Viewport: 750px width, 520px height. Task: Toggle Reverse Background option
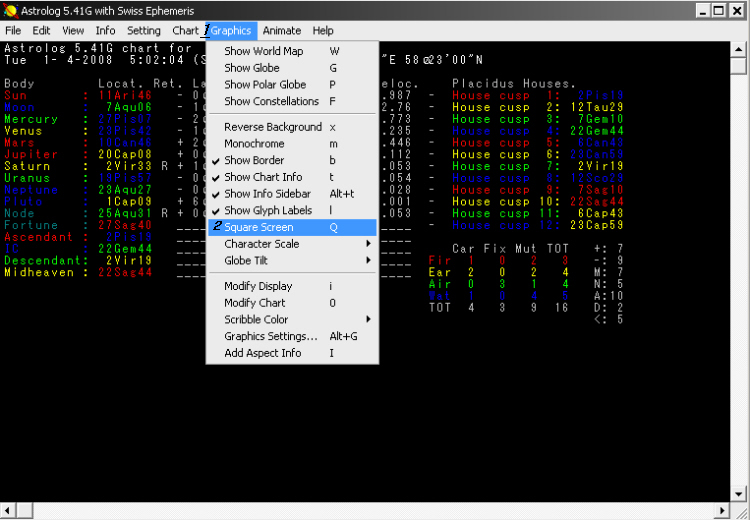(x=292, y=127)
